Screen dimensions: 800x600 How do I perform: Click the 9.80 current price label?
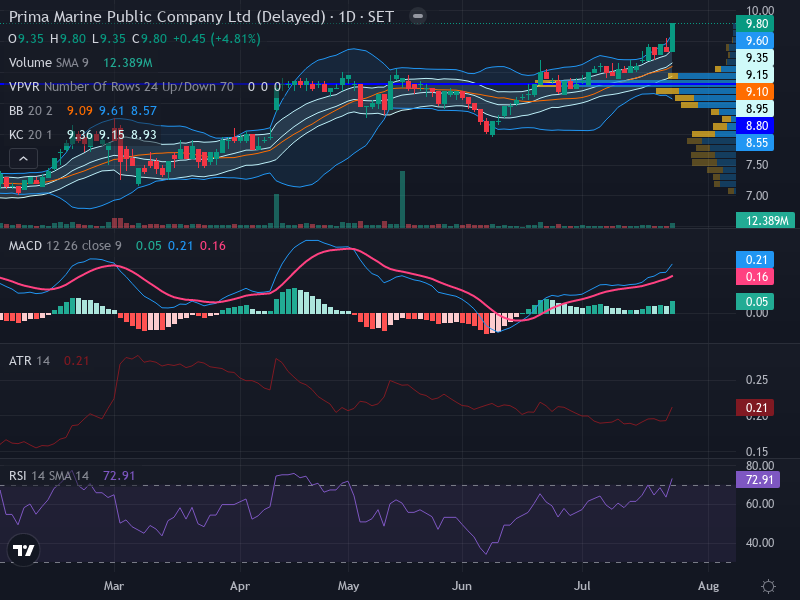(755, 23)
